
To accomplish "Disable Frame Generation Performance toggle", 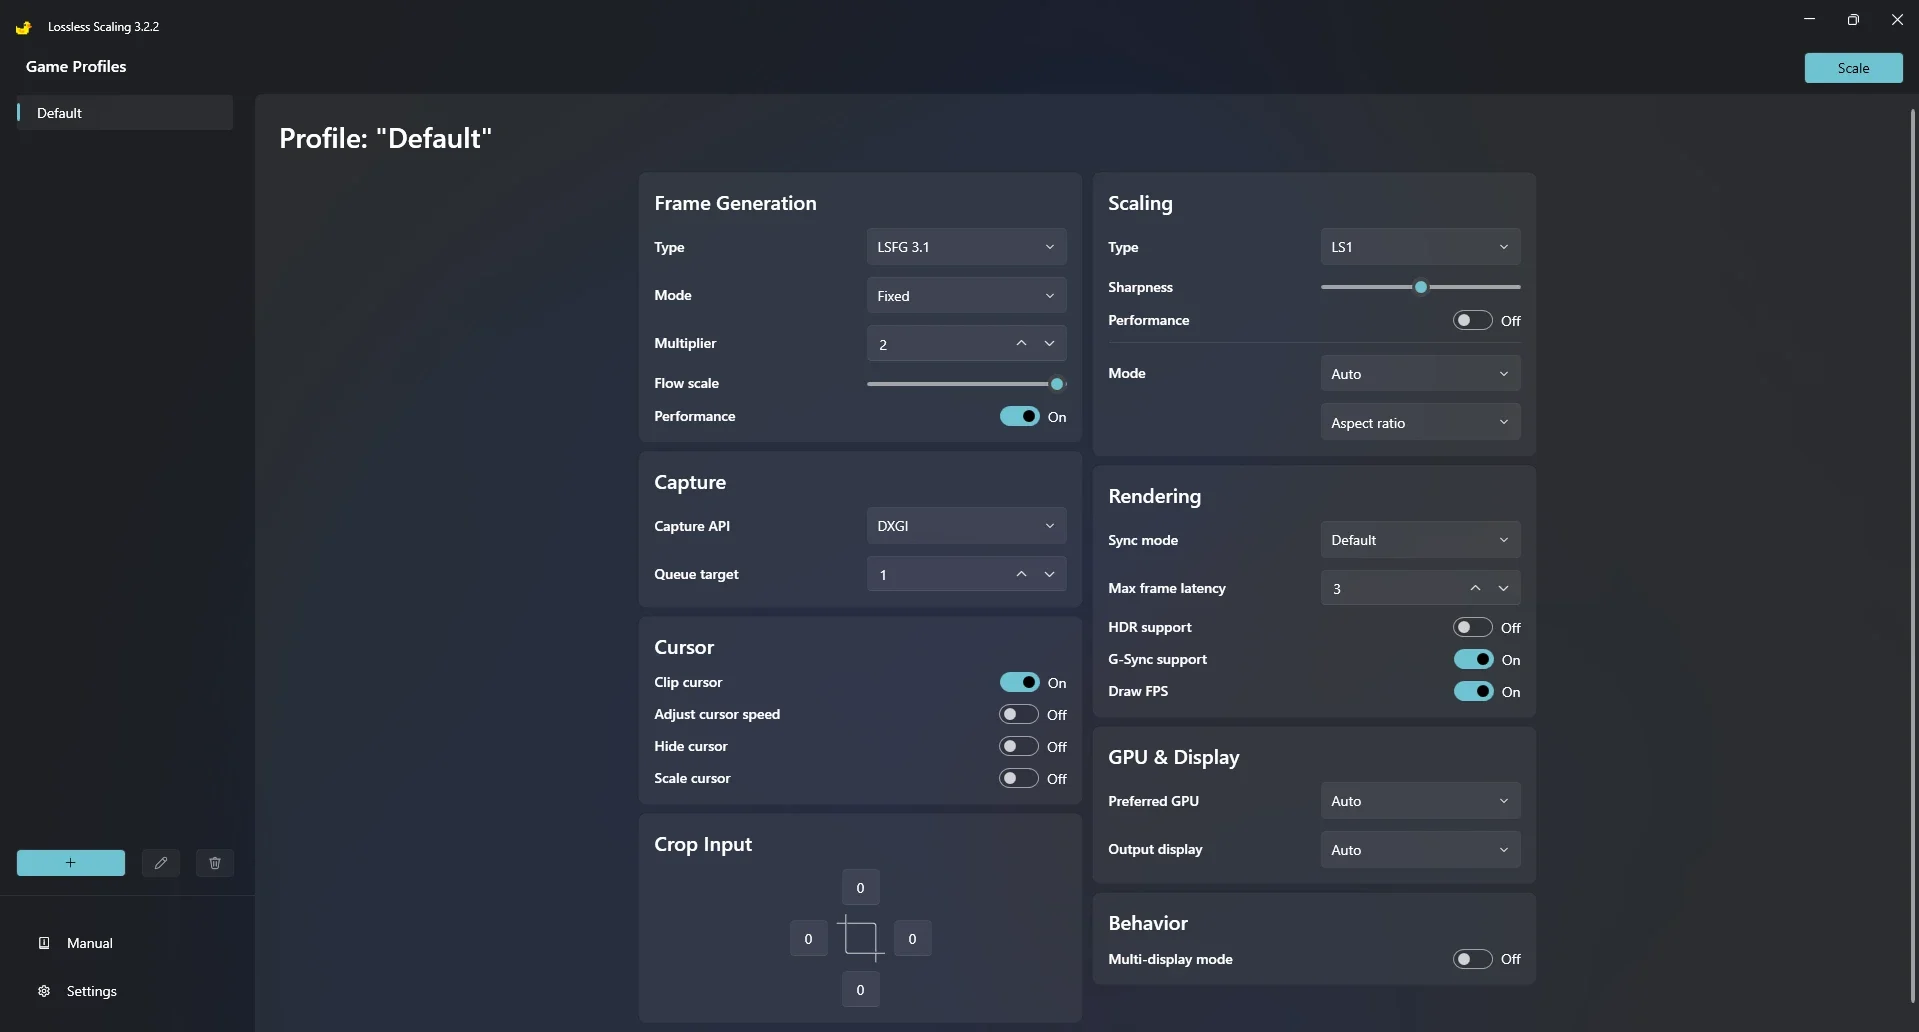I will pyautogui.click(x=1020, y=416).
